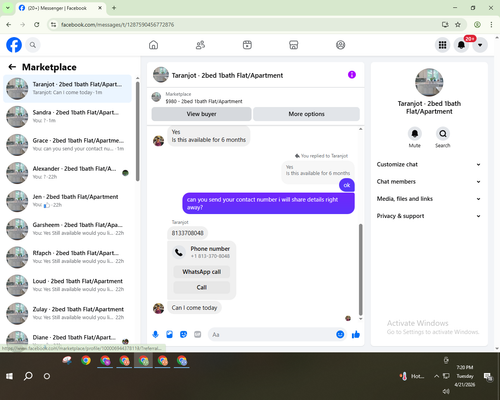Open Chrome three-dot menu
Viewport: 500px width, 400px height.
click(x=491, y=25)
